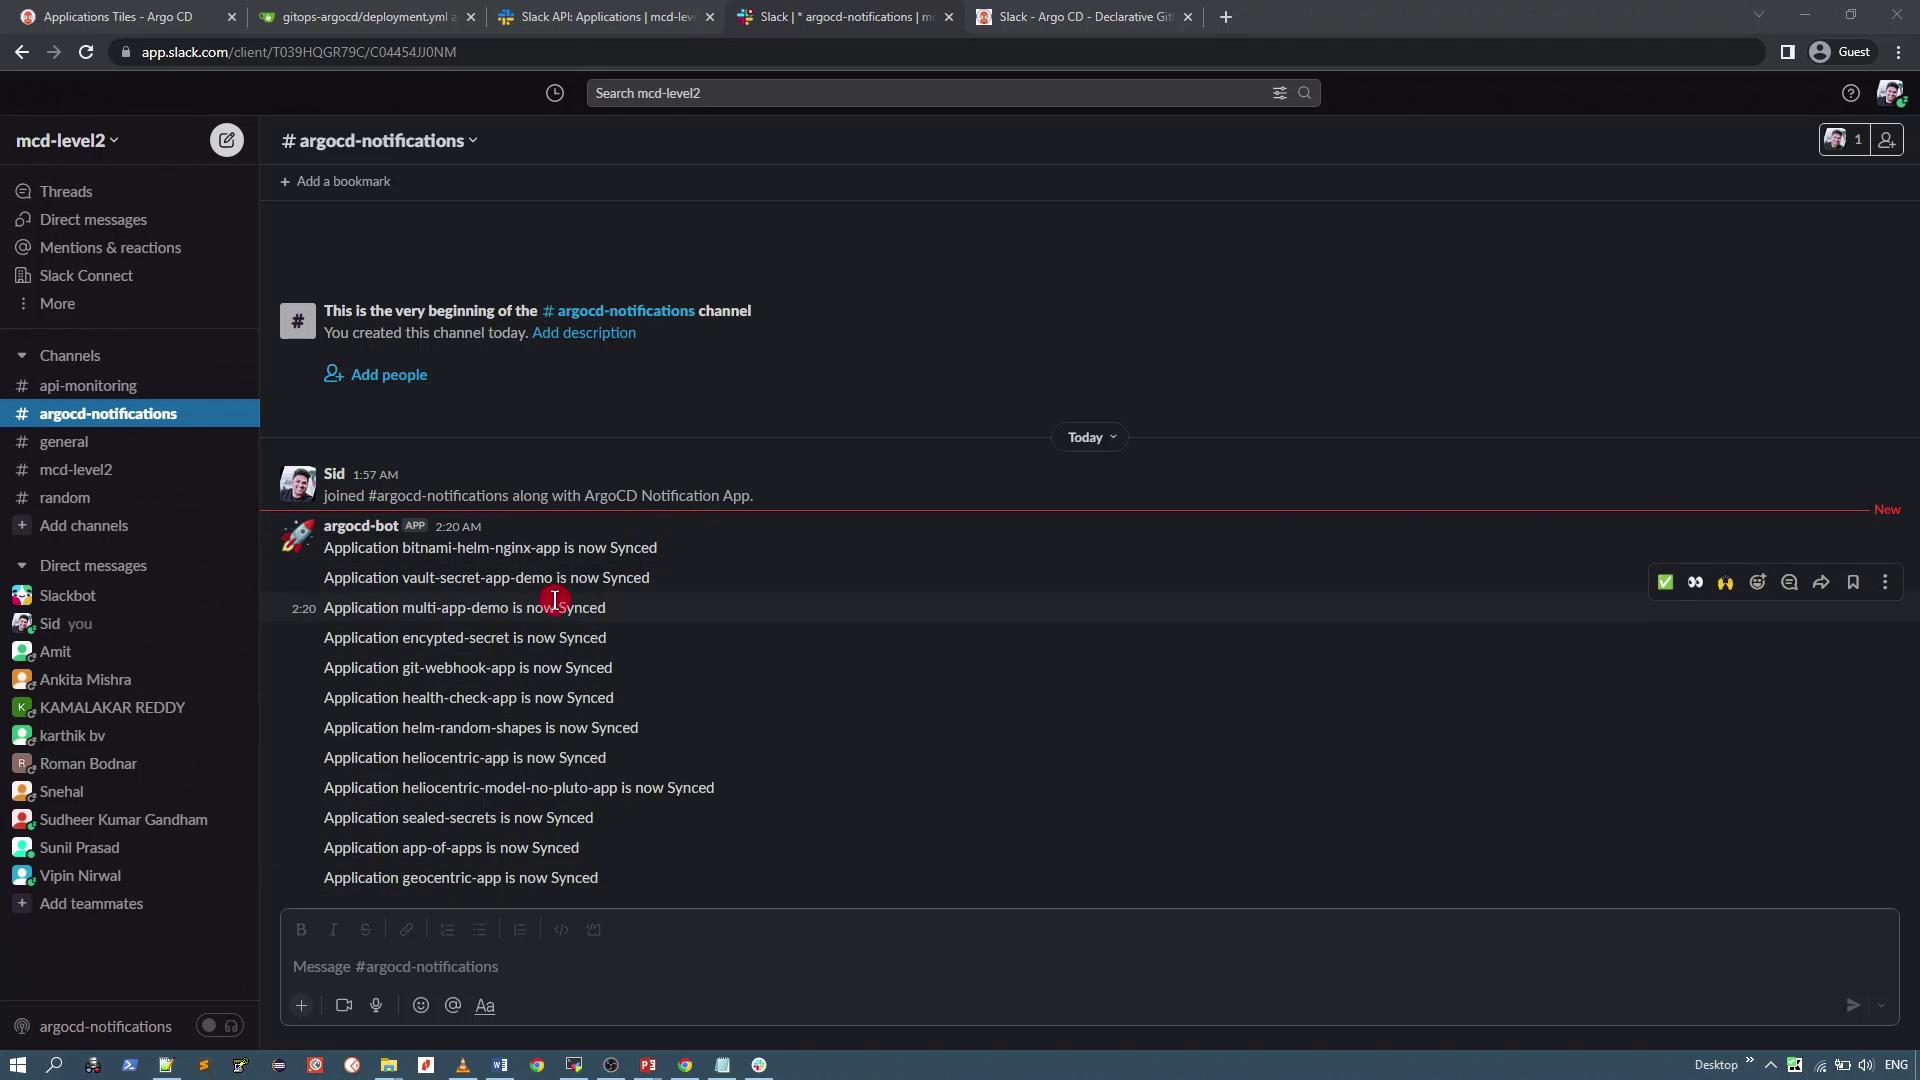Open the api-monitoring channel
Viewport: 1920px width, 1080px height.
click(88, 386)
